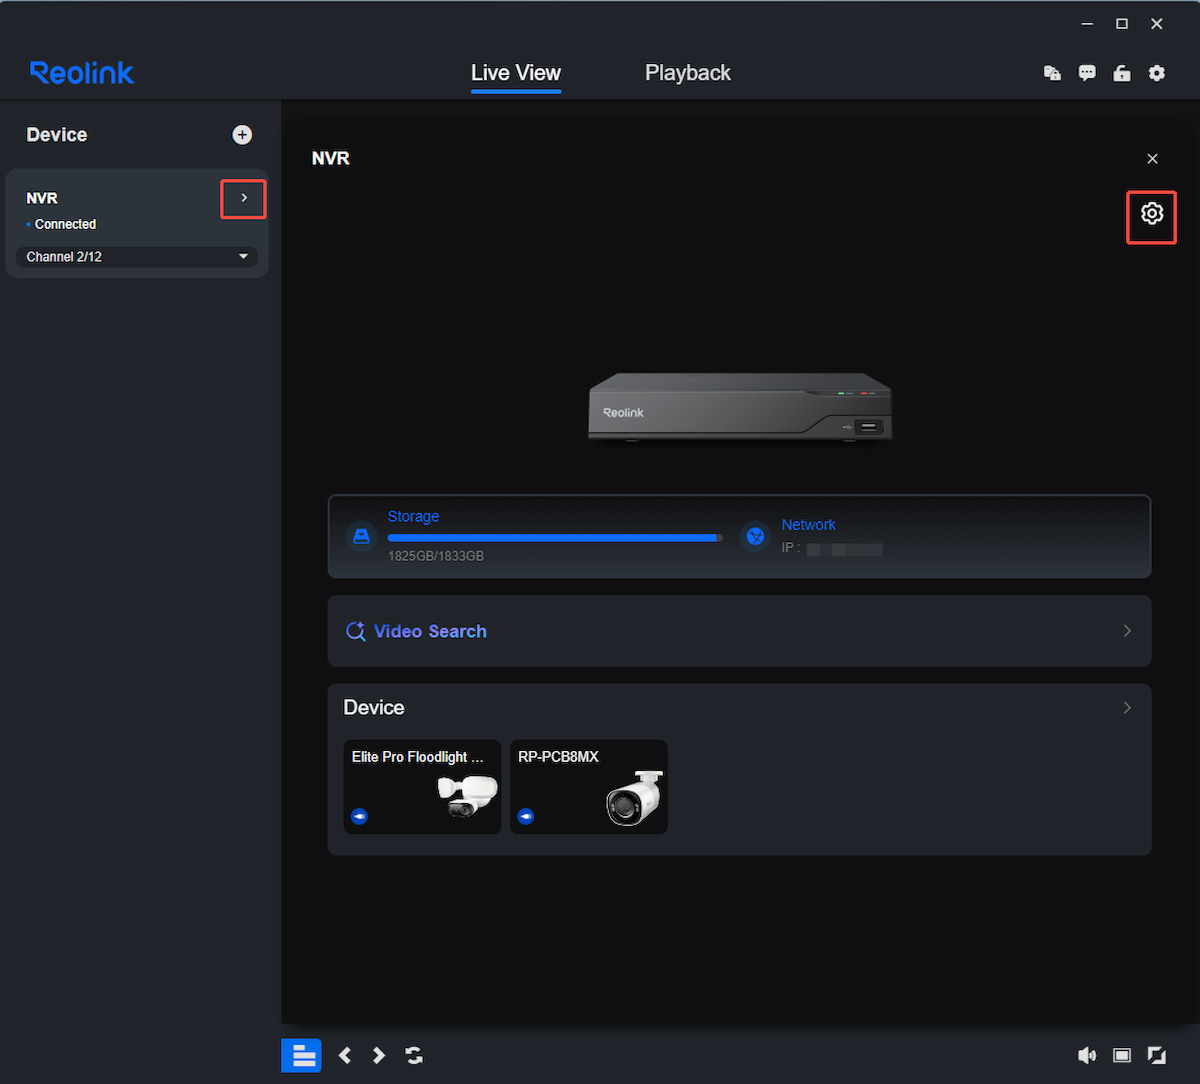The height and width of the screenshot is (1084, 1200).
Task: Open the message chat bubble icon
Action: pos(1087,73)
